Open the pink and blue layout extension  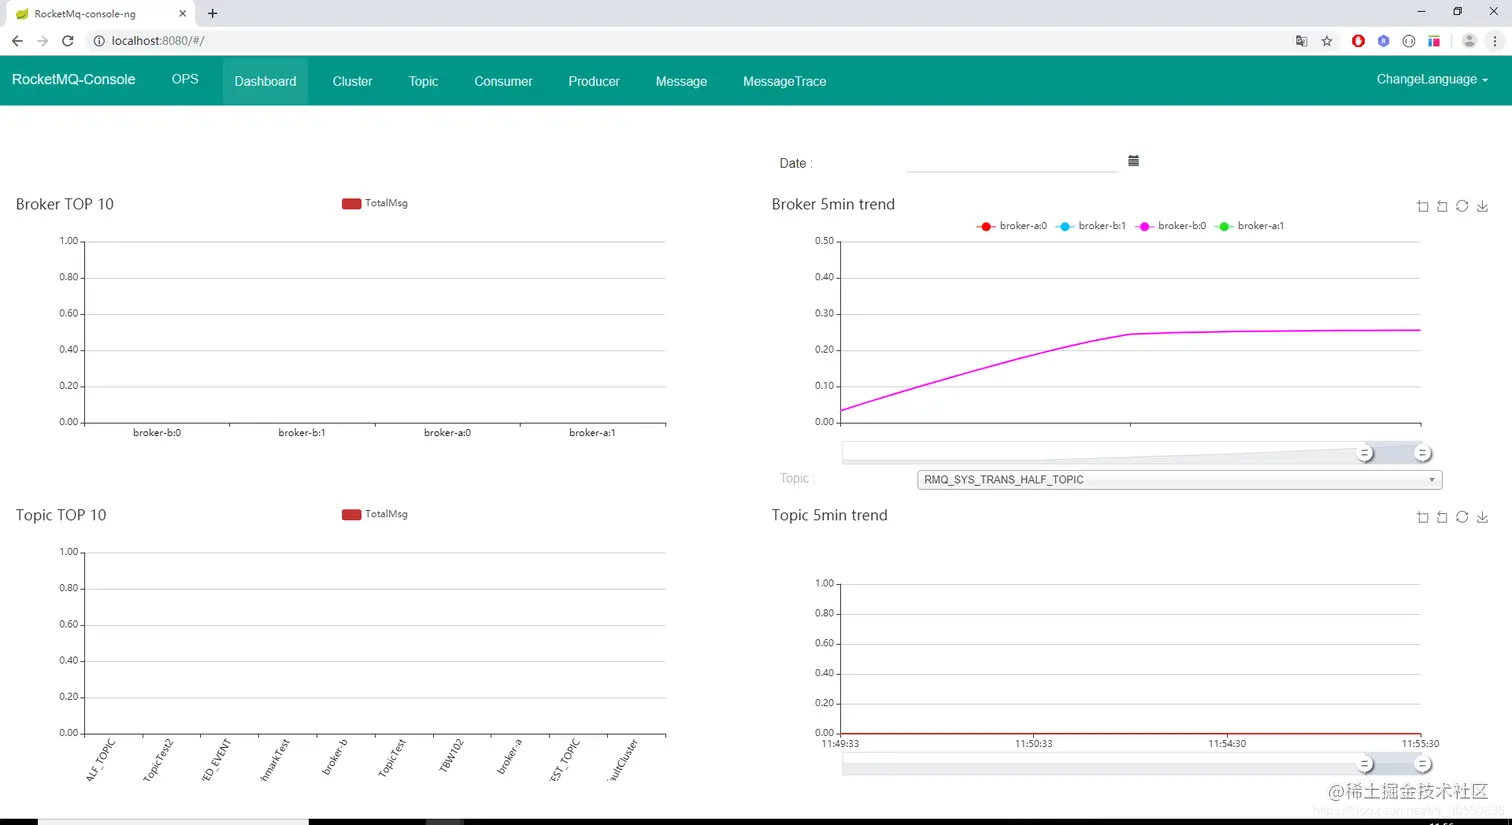pos(1434,41)
